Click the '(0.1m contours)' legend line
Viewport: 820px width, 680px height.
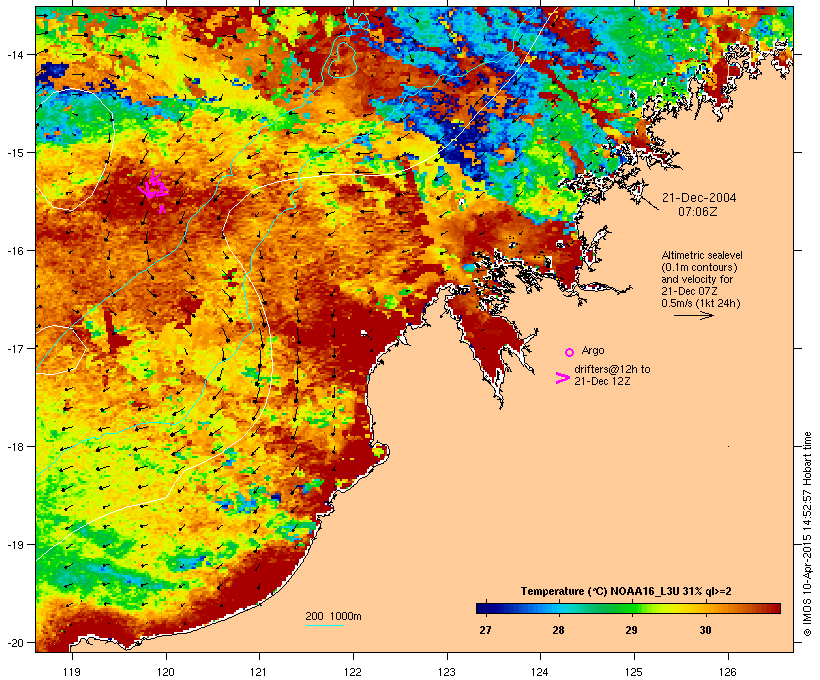(x=699, y=267)
